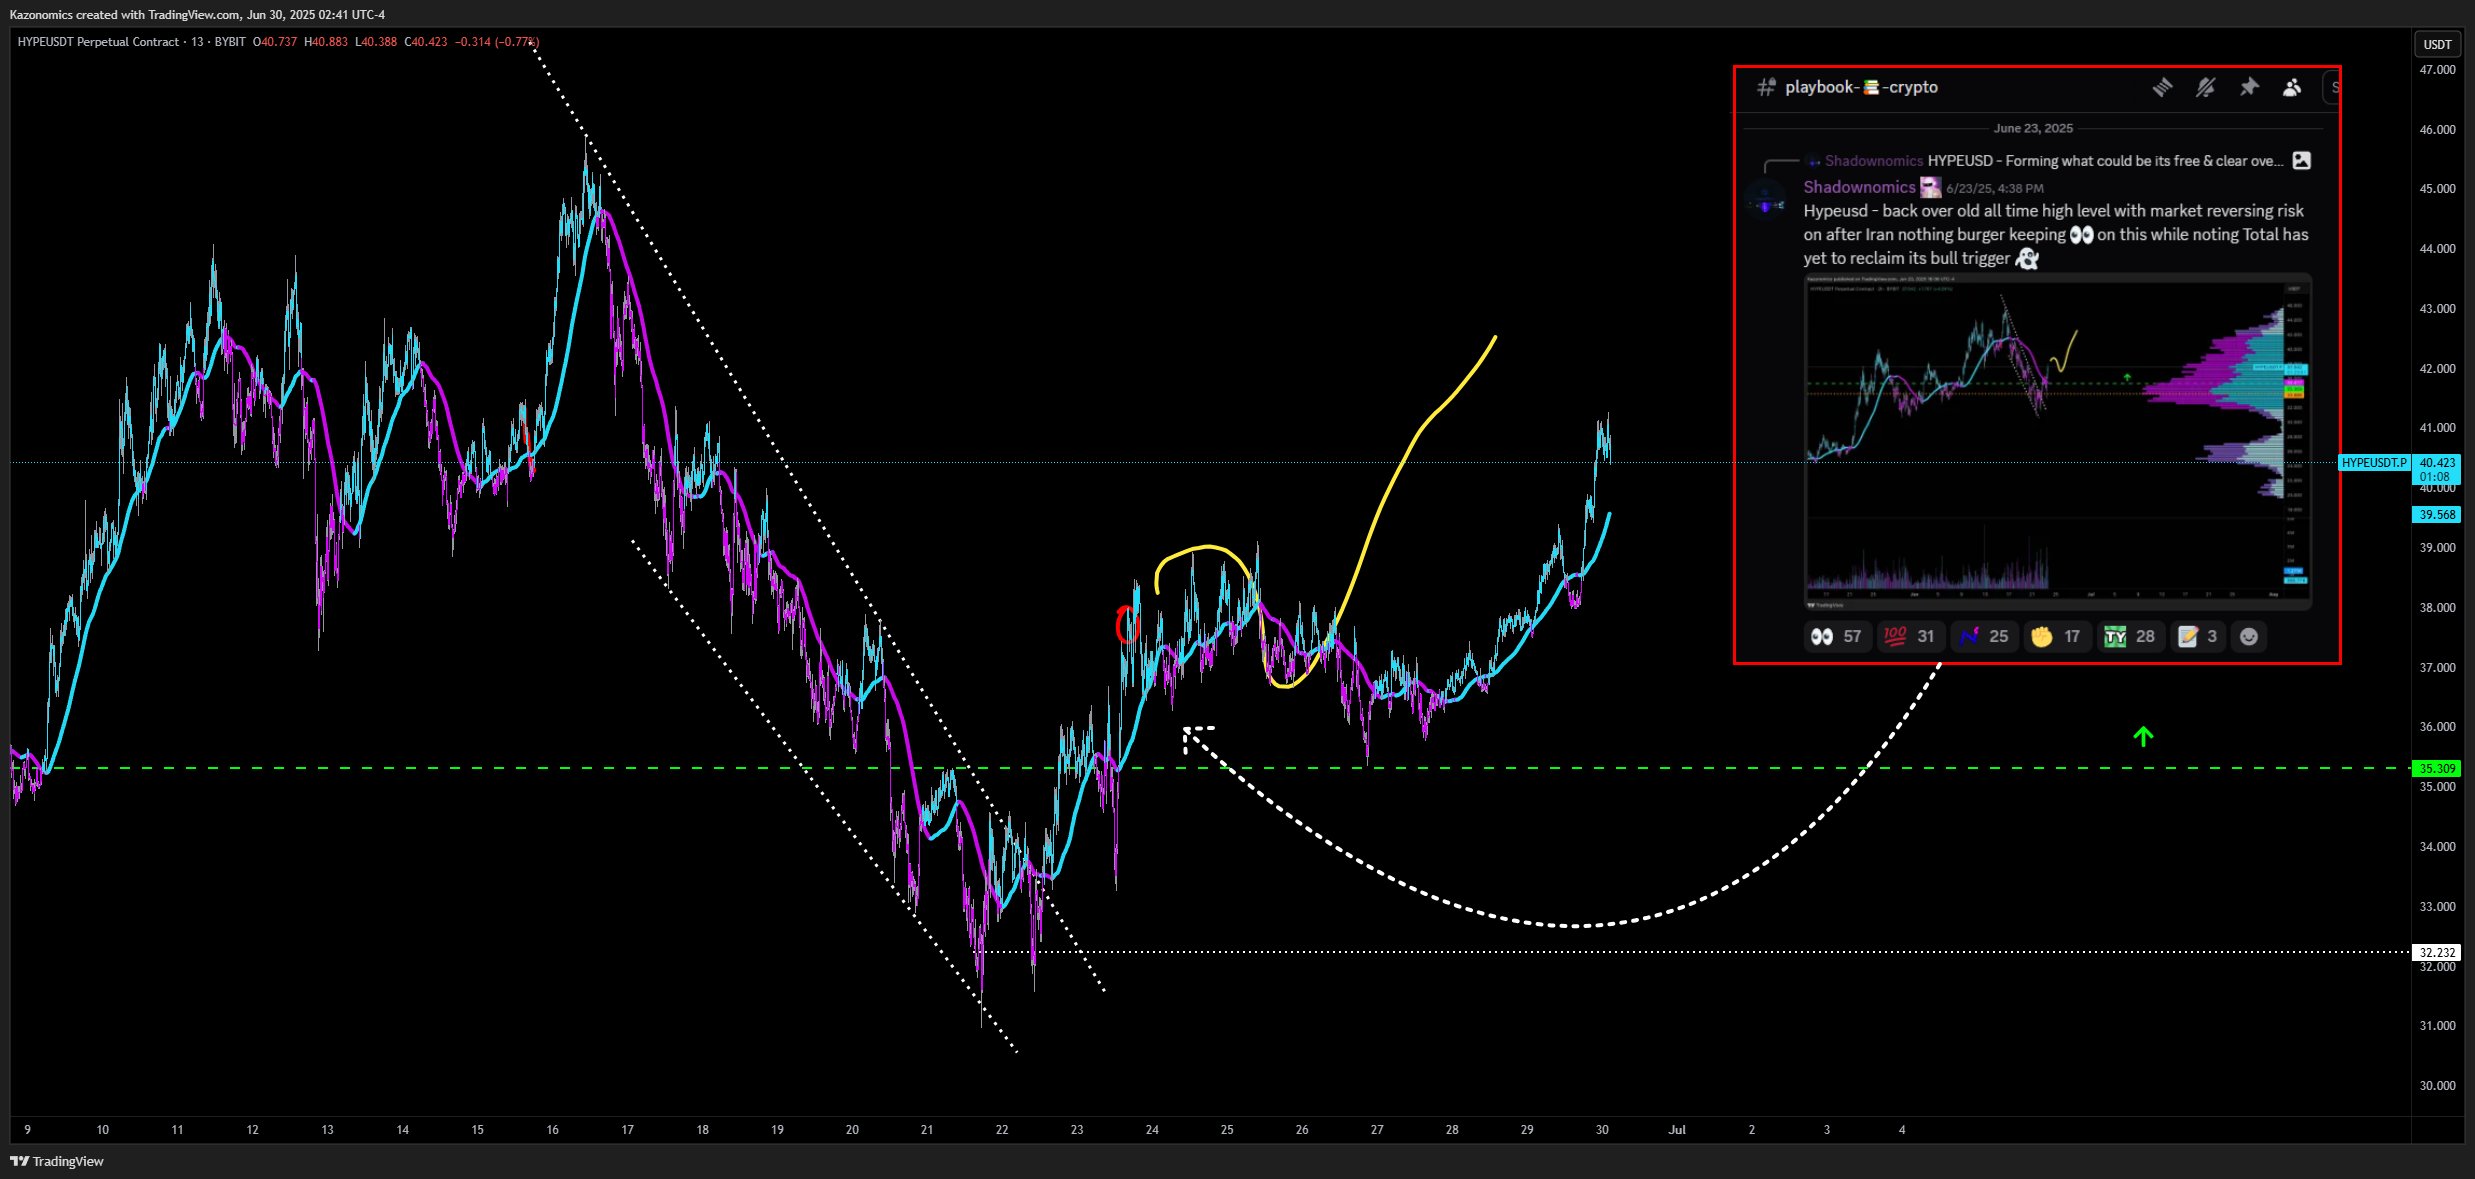This screenshot has height=1179, width=2475.
Task: Click the open value O40.737 in the legend
Action: pyautogui.click(x=275, y=42)
